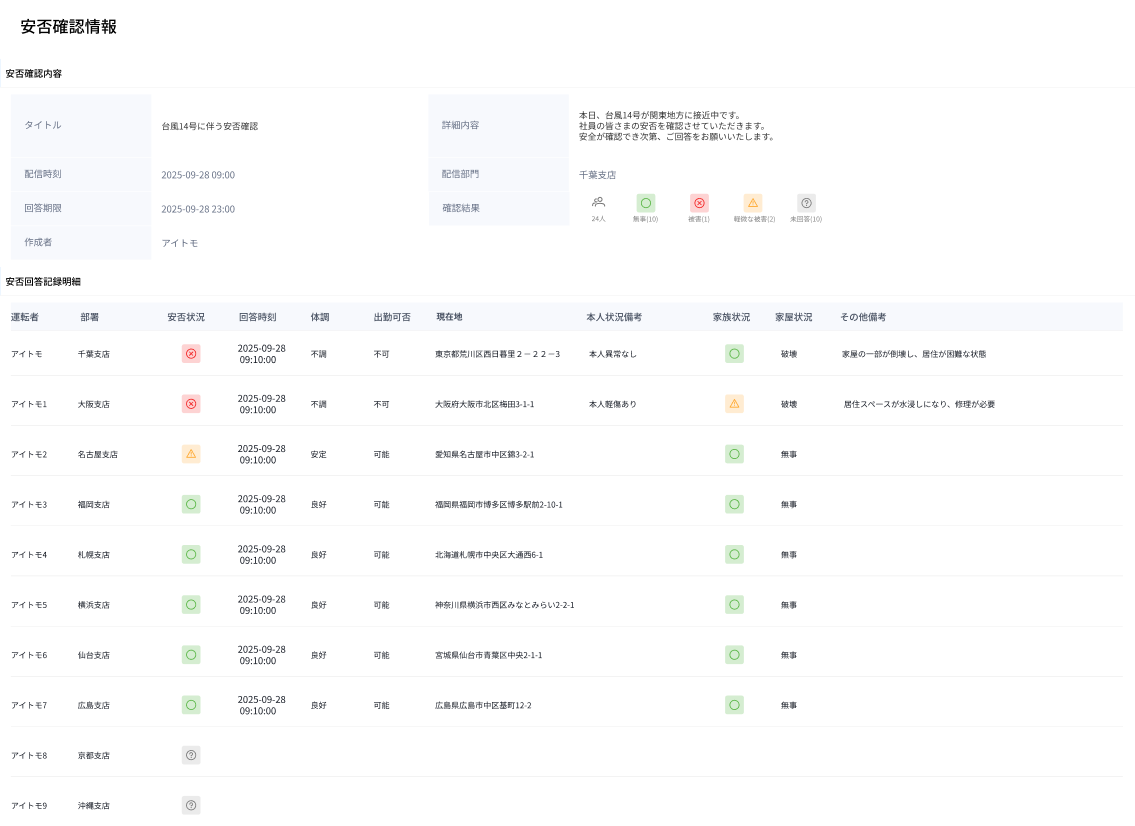Click the 24人 total people icon

(x=598, y=202)
